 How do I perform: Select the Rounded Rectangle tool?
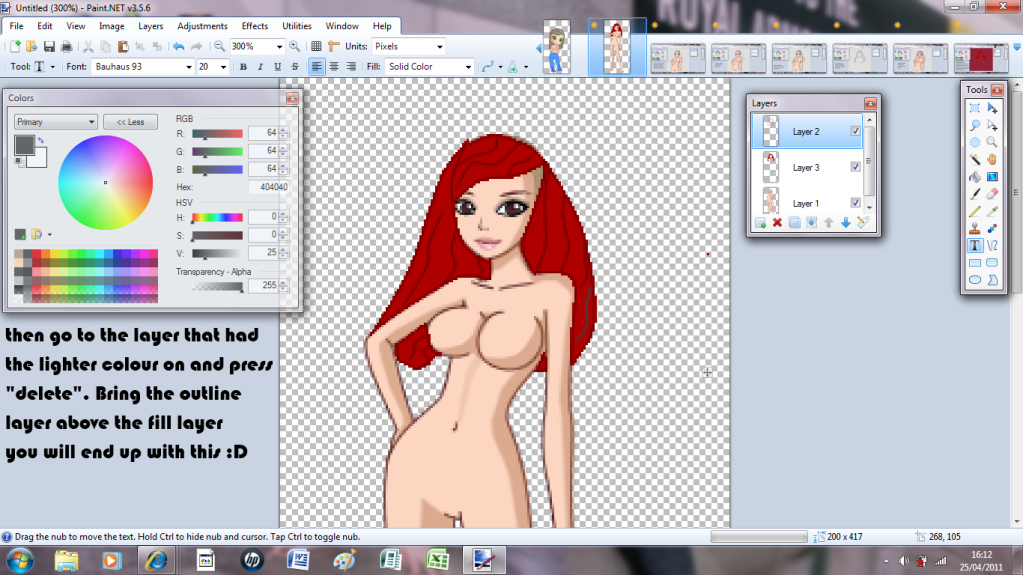tap(992, 262)
